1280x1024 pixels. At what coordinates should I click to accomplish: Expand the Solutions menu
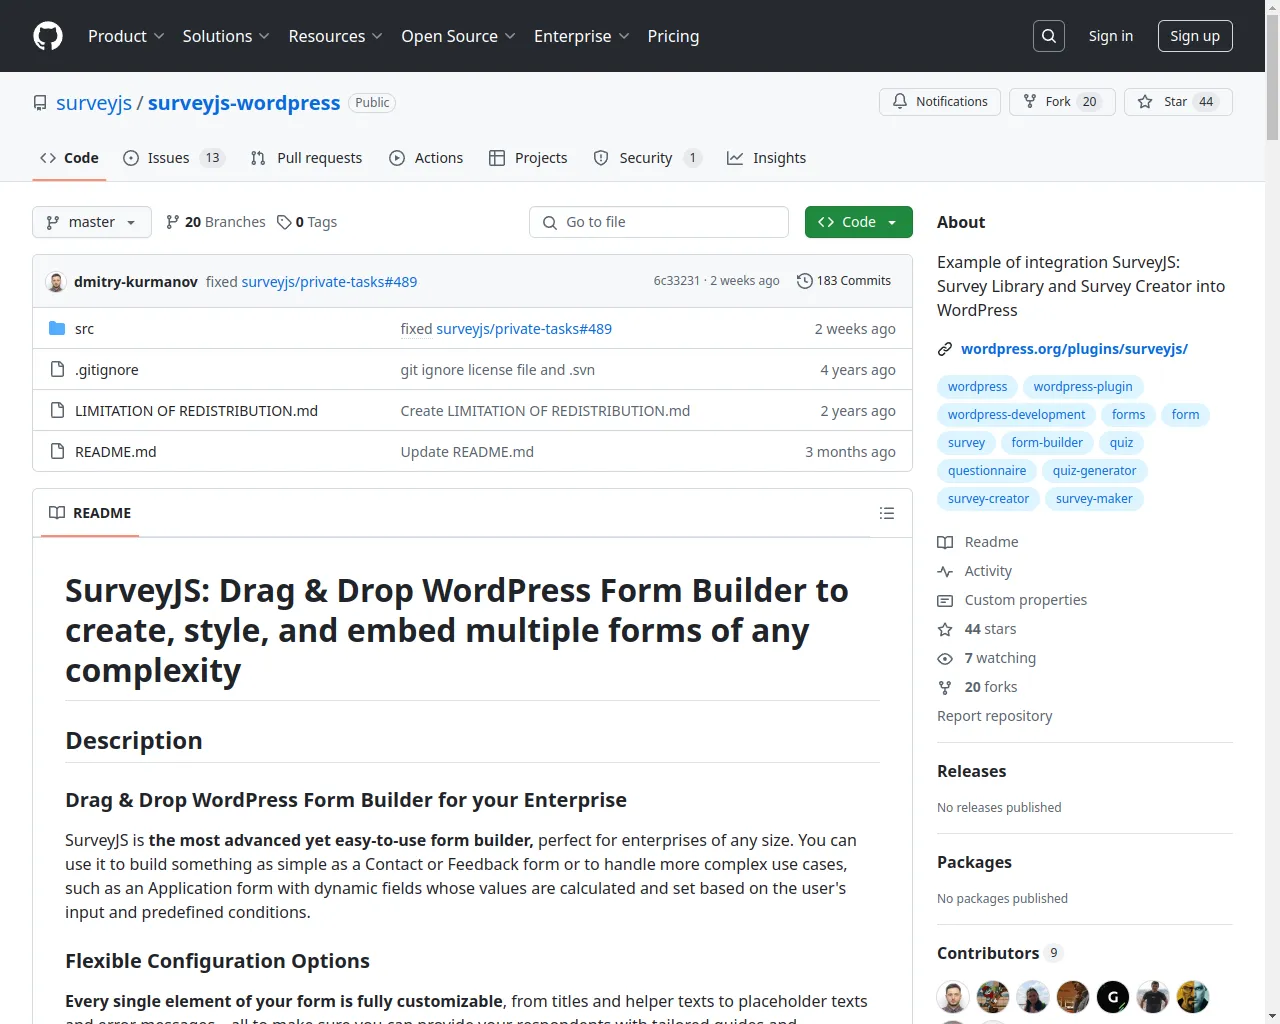click(226, 36)
